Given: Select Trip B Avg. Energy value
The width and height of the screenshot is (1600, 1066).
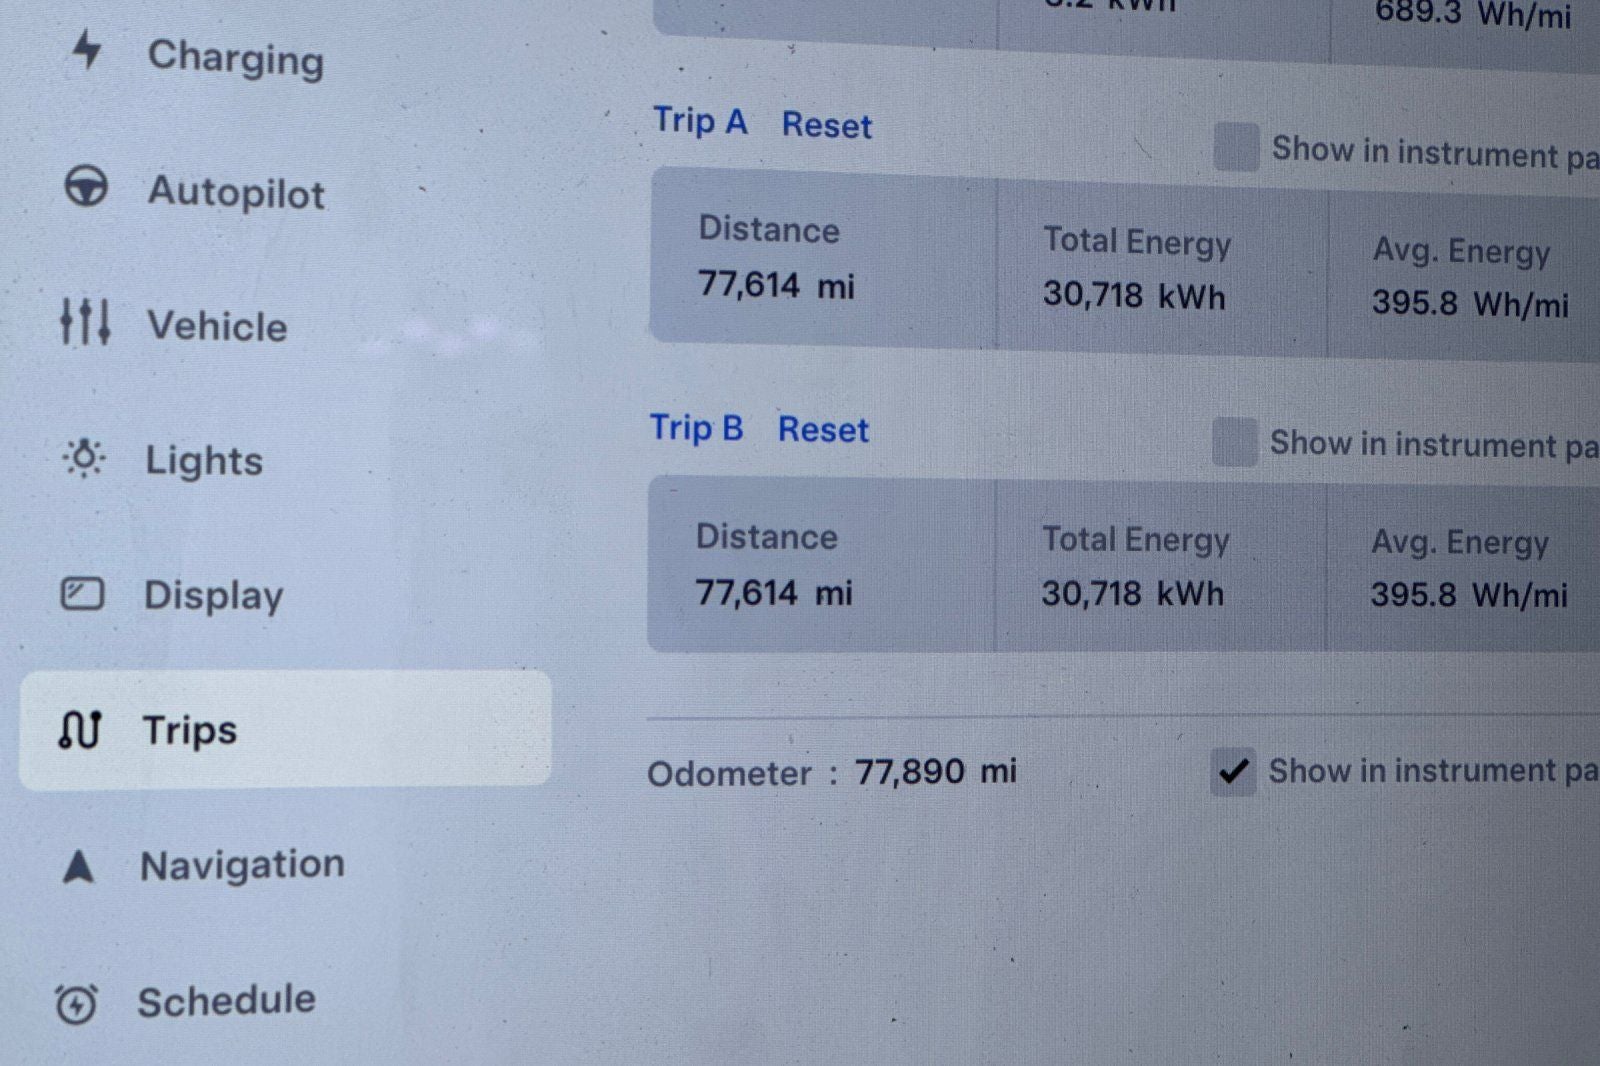Looking at the screenshot, I should 1466,594.
